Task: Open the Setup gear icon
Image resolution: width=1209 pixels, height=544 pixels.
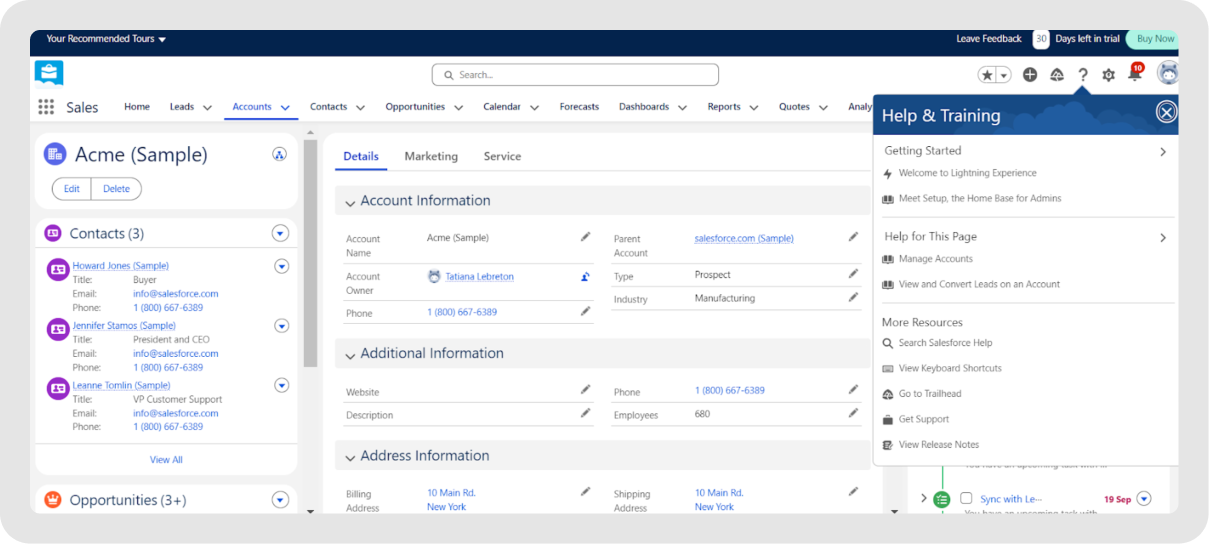Action: tap(1108, 75)
